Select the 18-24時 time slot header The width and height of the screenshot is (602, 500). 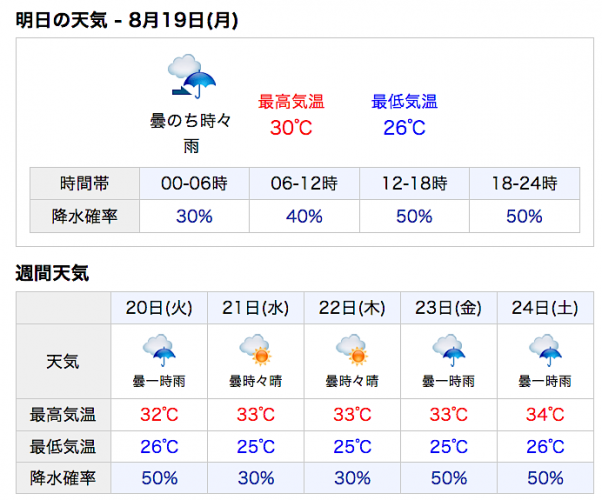[x=524, y=183]
